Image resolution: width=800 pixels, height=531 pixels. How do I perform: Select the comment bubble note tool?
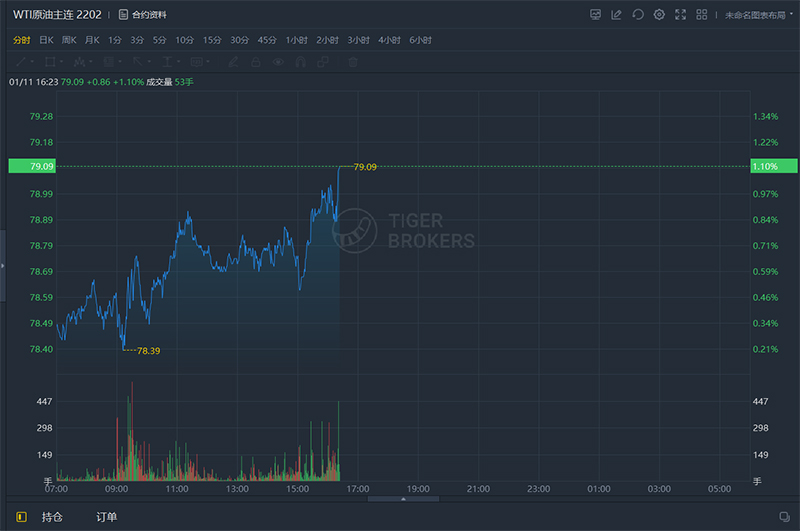[x=196, y=62]
